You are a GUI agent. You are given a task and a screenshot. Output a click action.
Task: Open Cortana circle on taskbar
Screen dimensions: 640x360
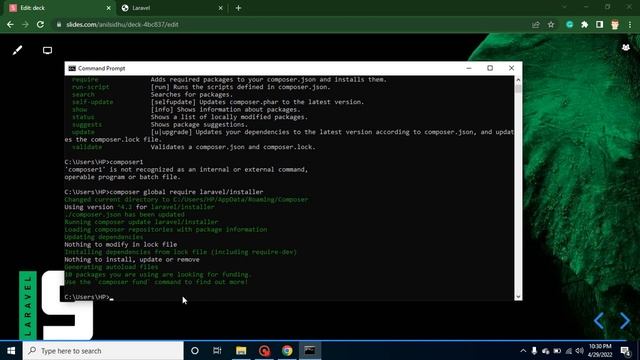(195, 351)
